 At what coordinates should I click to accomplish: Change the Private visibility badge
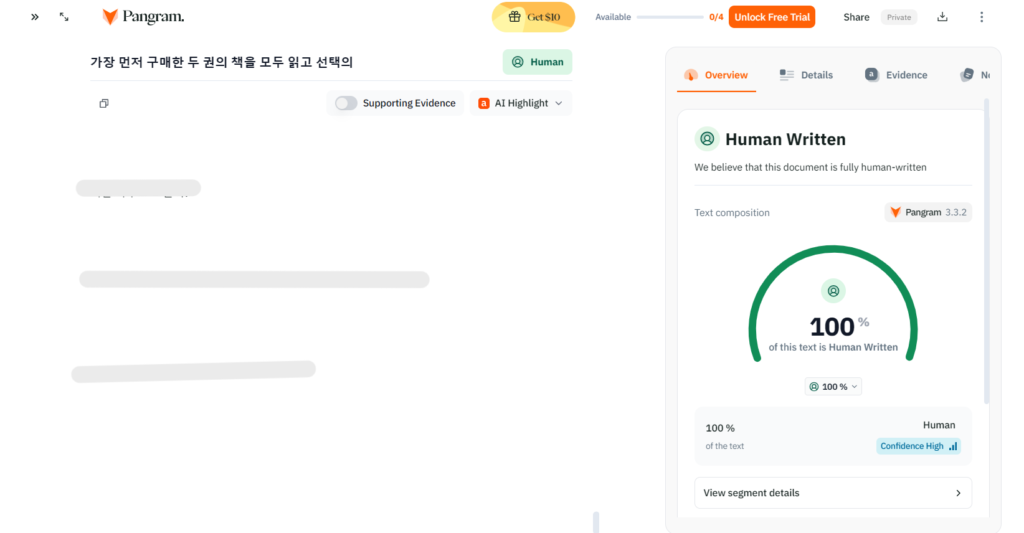(899, 17)
